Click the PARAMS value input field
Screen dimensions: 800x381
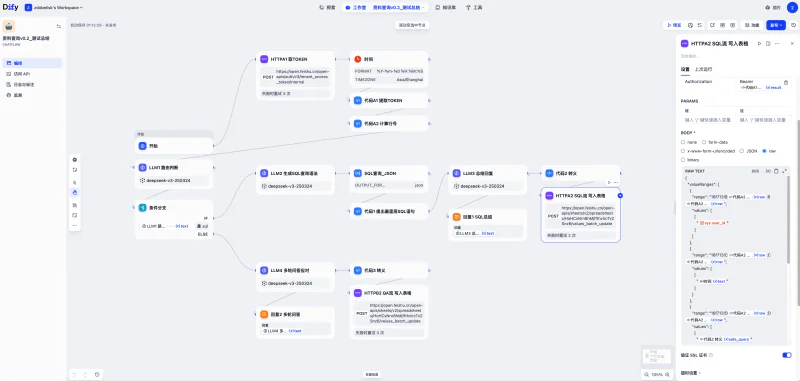coord(764,120)
